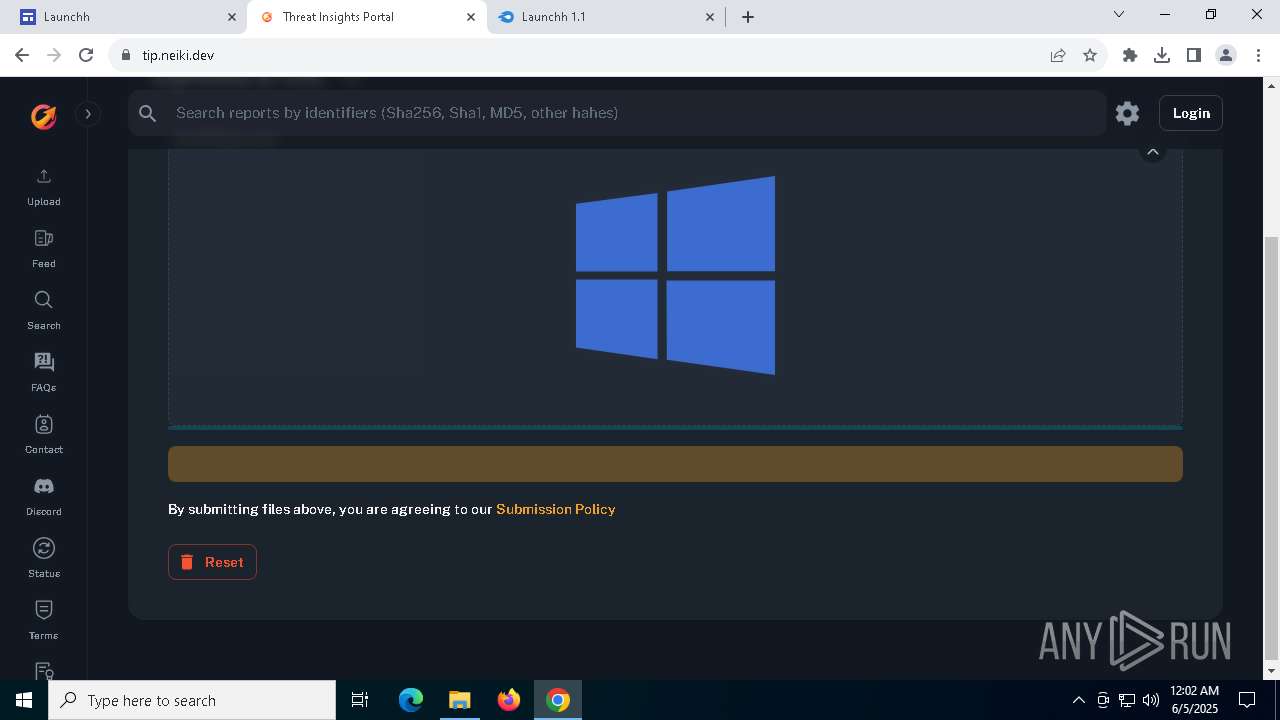Image resolution: width=1280 pixels, height=720 pixels.
Task: Open the Feed section in sidebar
Action: 43,249
